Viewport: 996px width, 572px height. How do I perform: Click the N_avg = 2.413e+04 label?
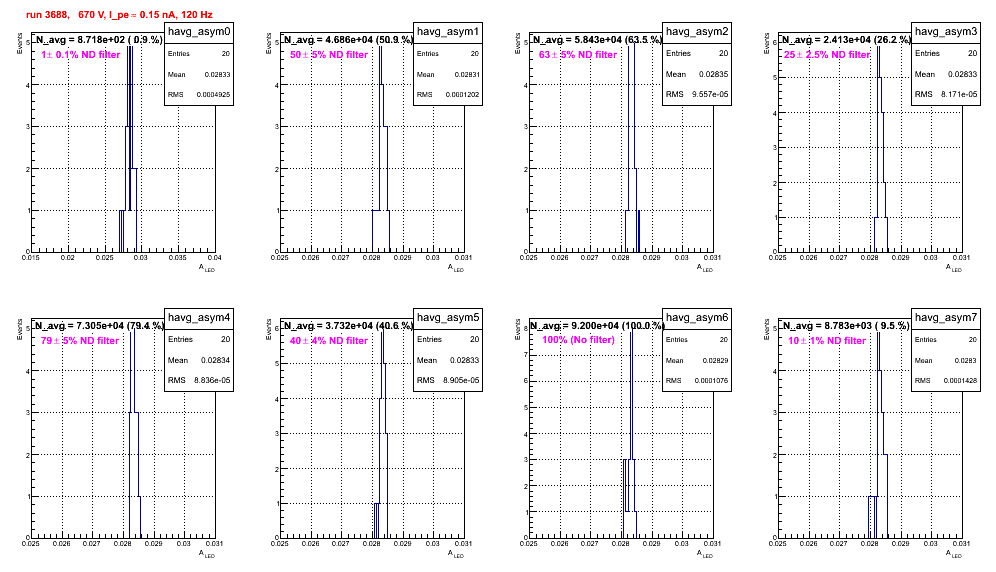pos(846,39)
